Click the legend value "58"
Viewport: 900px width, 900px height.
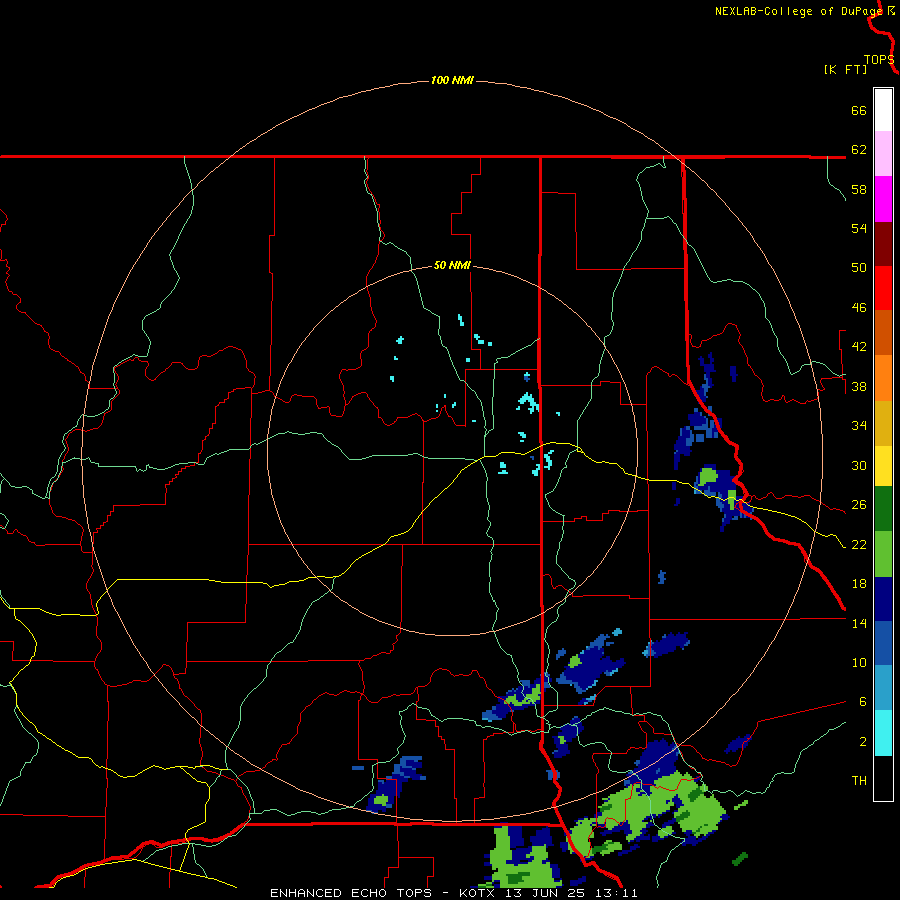pyautogui.click(x=859, y=189)
